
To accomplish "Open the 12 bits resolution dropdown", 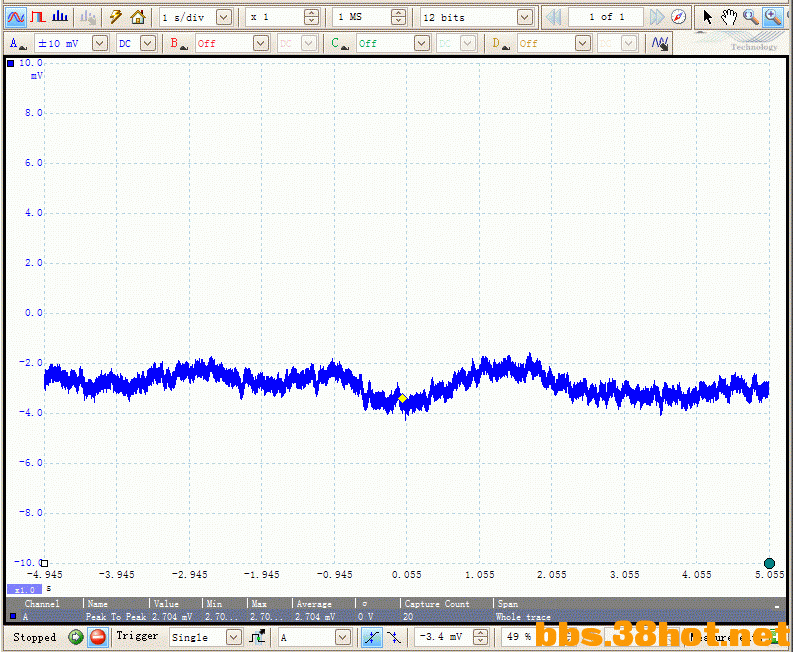I will [525, 18].
